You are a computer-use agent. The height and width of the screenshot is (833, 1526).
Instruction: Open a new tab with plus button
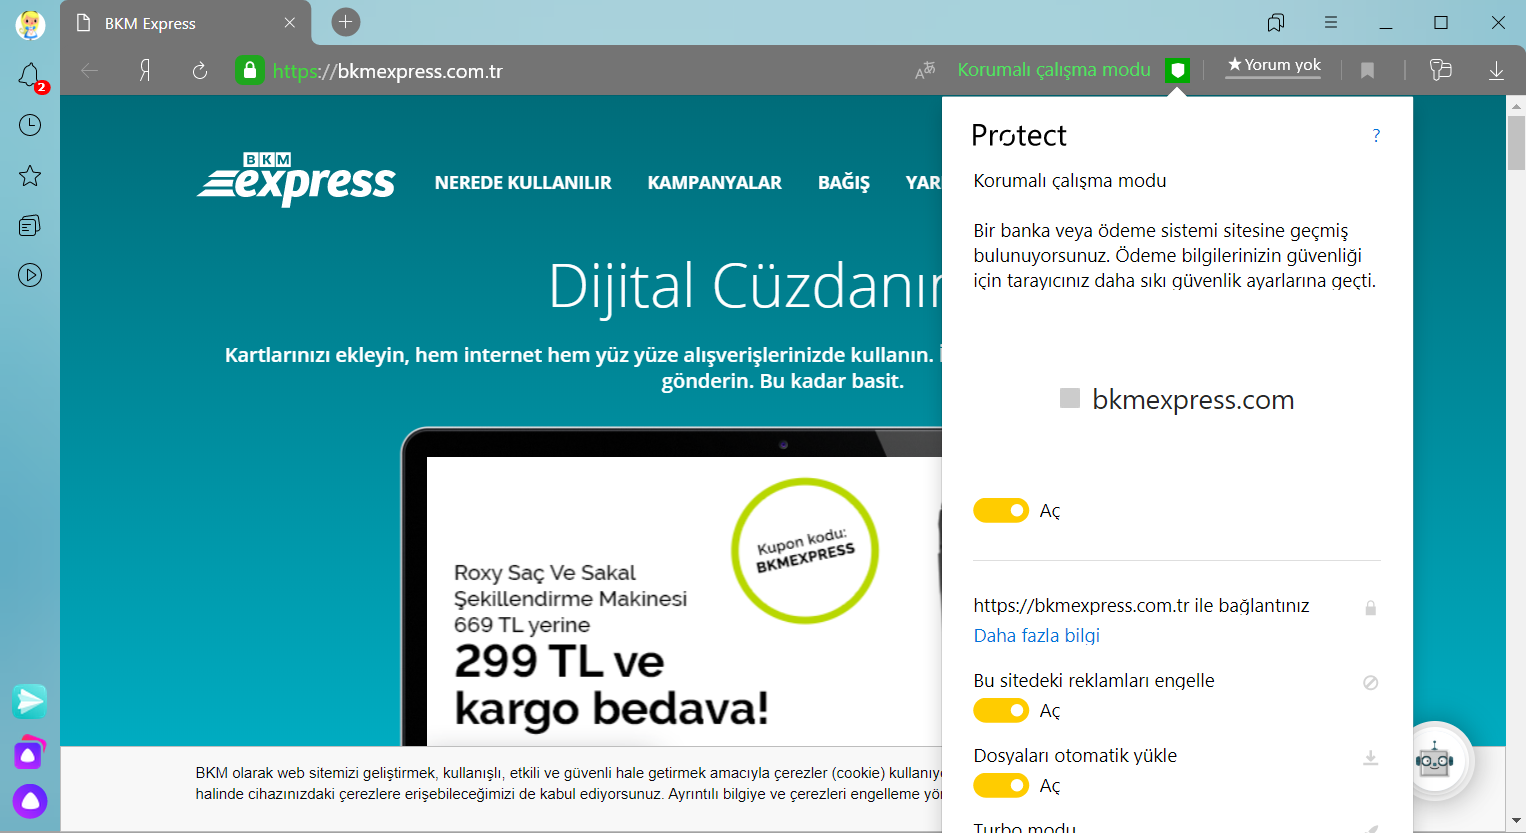(x=346, y=22)
